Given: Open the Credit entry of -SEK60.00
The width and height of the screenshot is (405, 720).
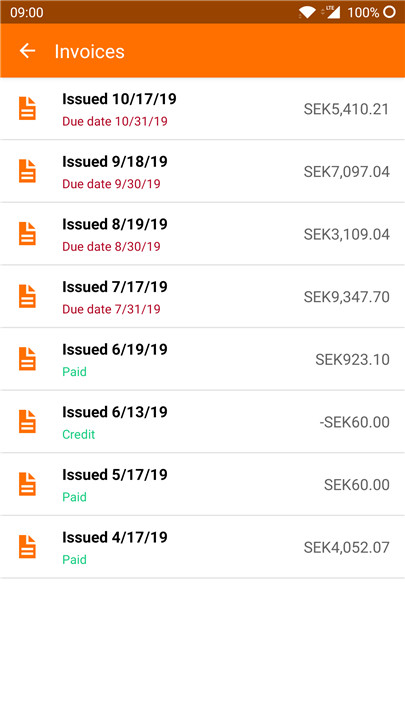Looking at the screenshot, I should 202,422.
